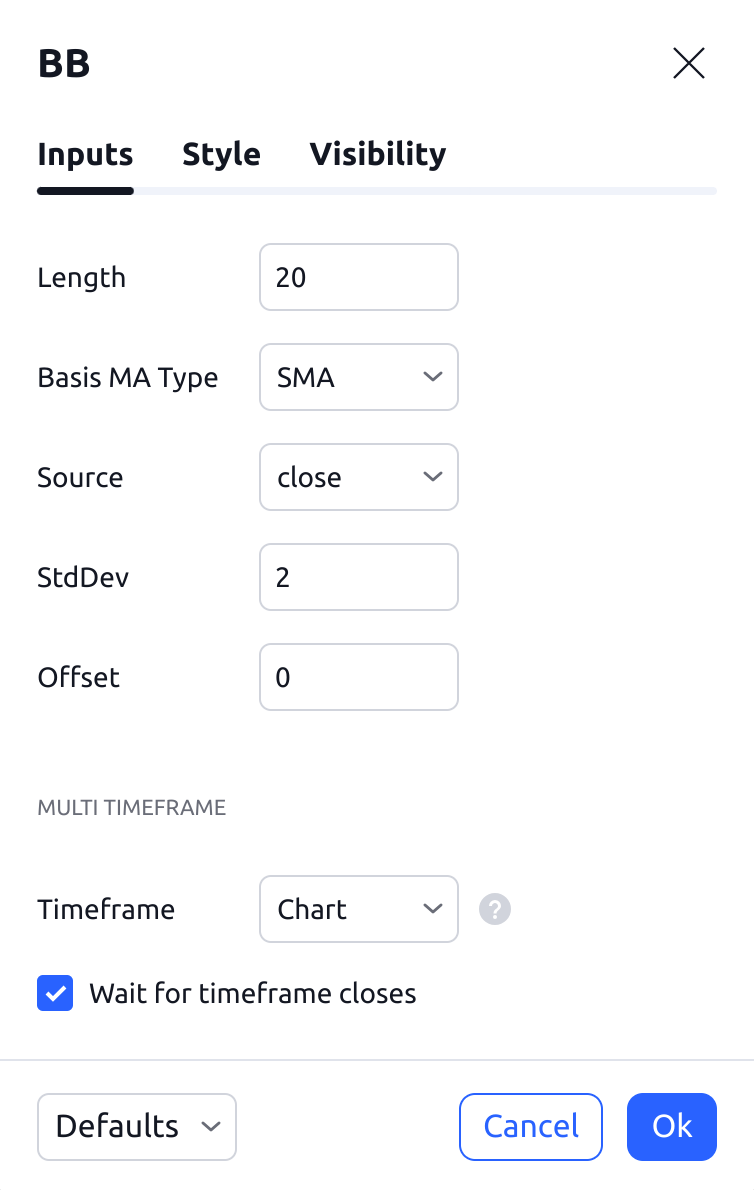This screenshot has width=754, height=1190.
Task: Open the Timeframe dropdown set to Chart
Action: (358, 909)
